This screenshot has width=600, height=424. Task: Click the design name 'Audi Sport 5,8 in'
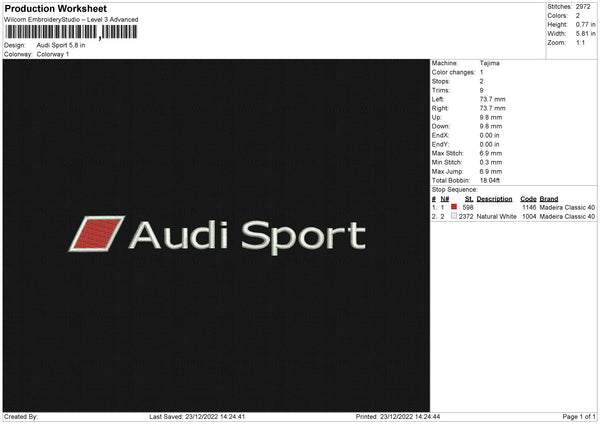coord(61,45)
